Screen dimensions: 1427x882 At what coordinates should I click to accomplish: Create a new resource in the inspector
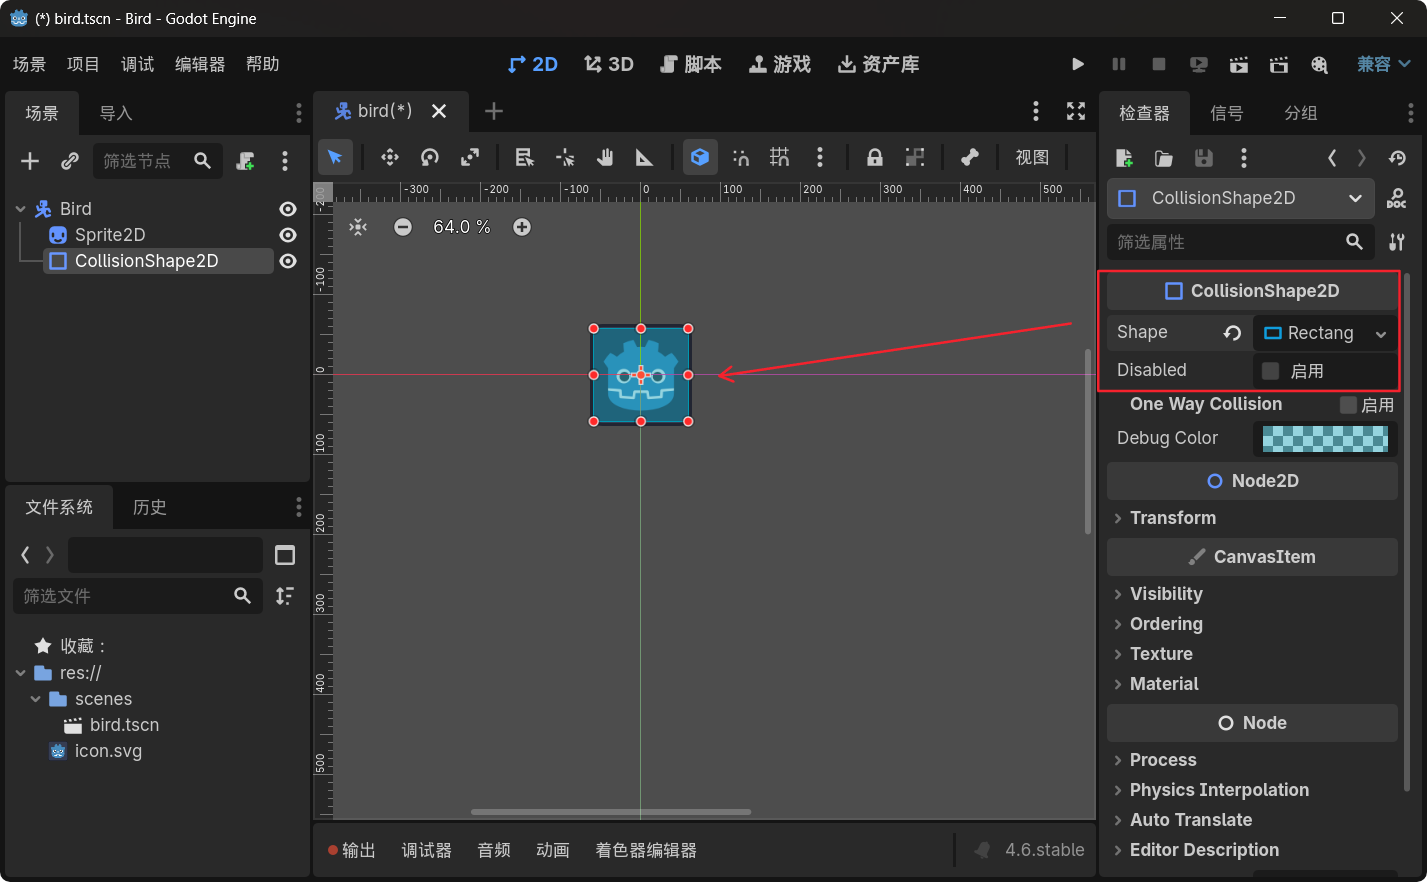click(1124, 158)
